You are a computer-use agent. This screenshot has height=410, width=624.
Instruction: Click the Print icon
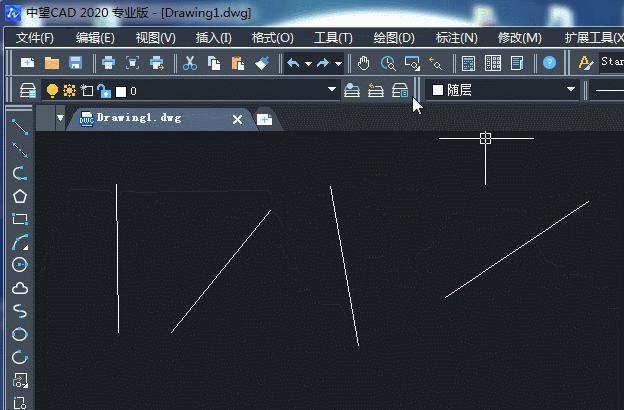(108, 63)
